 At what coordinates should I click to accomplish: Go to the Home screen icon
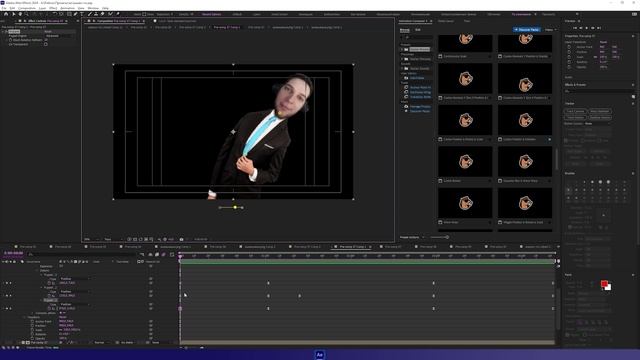(6, 14)
